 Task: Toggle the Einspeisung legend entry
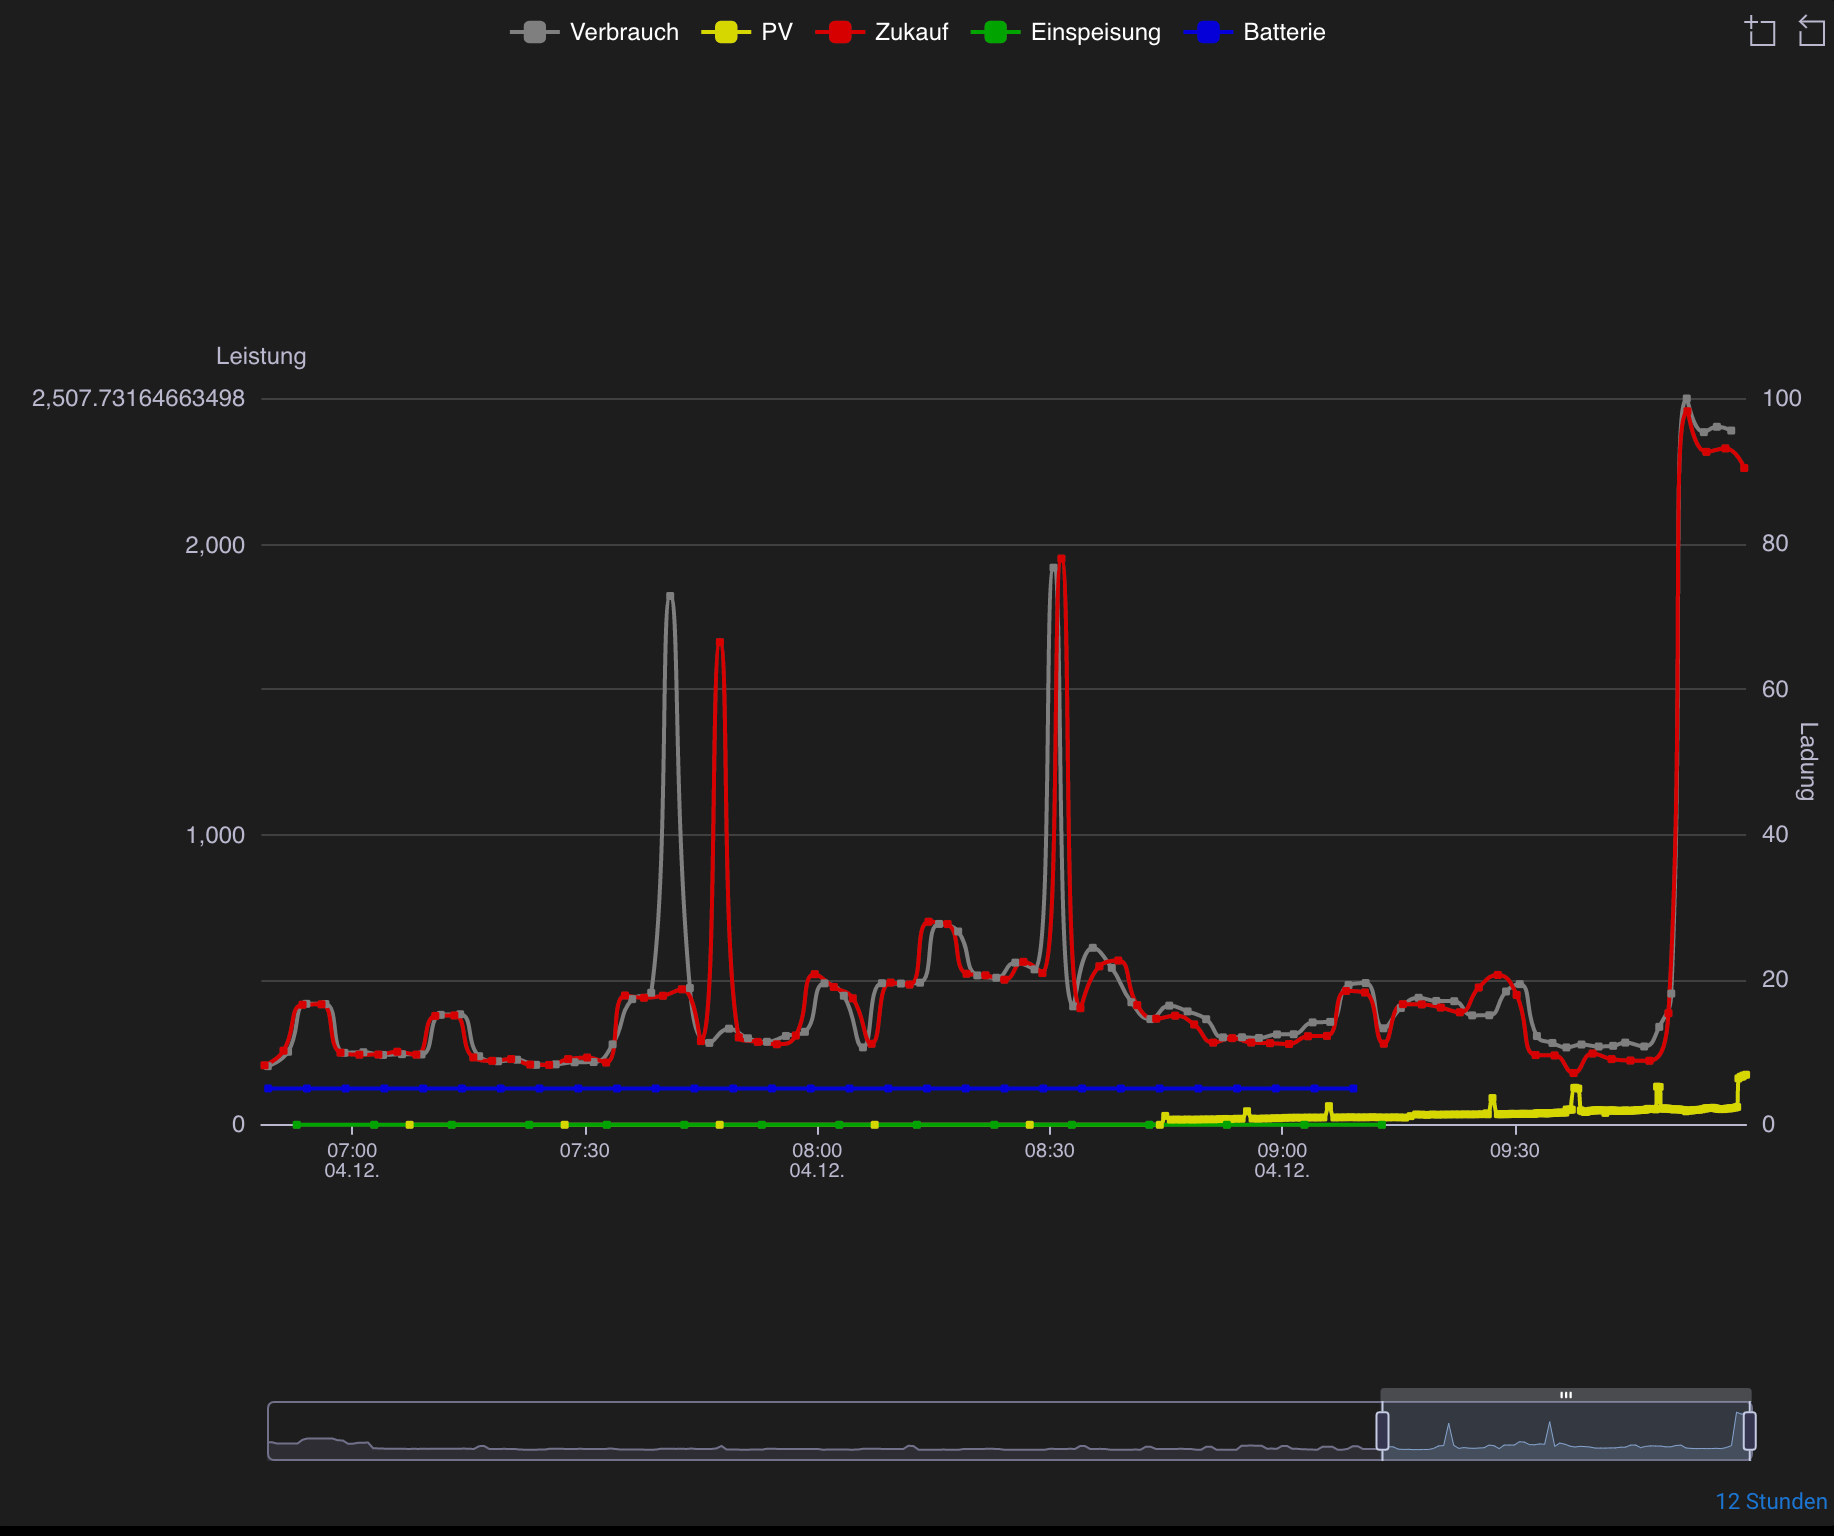coord(1066,32)
